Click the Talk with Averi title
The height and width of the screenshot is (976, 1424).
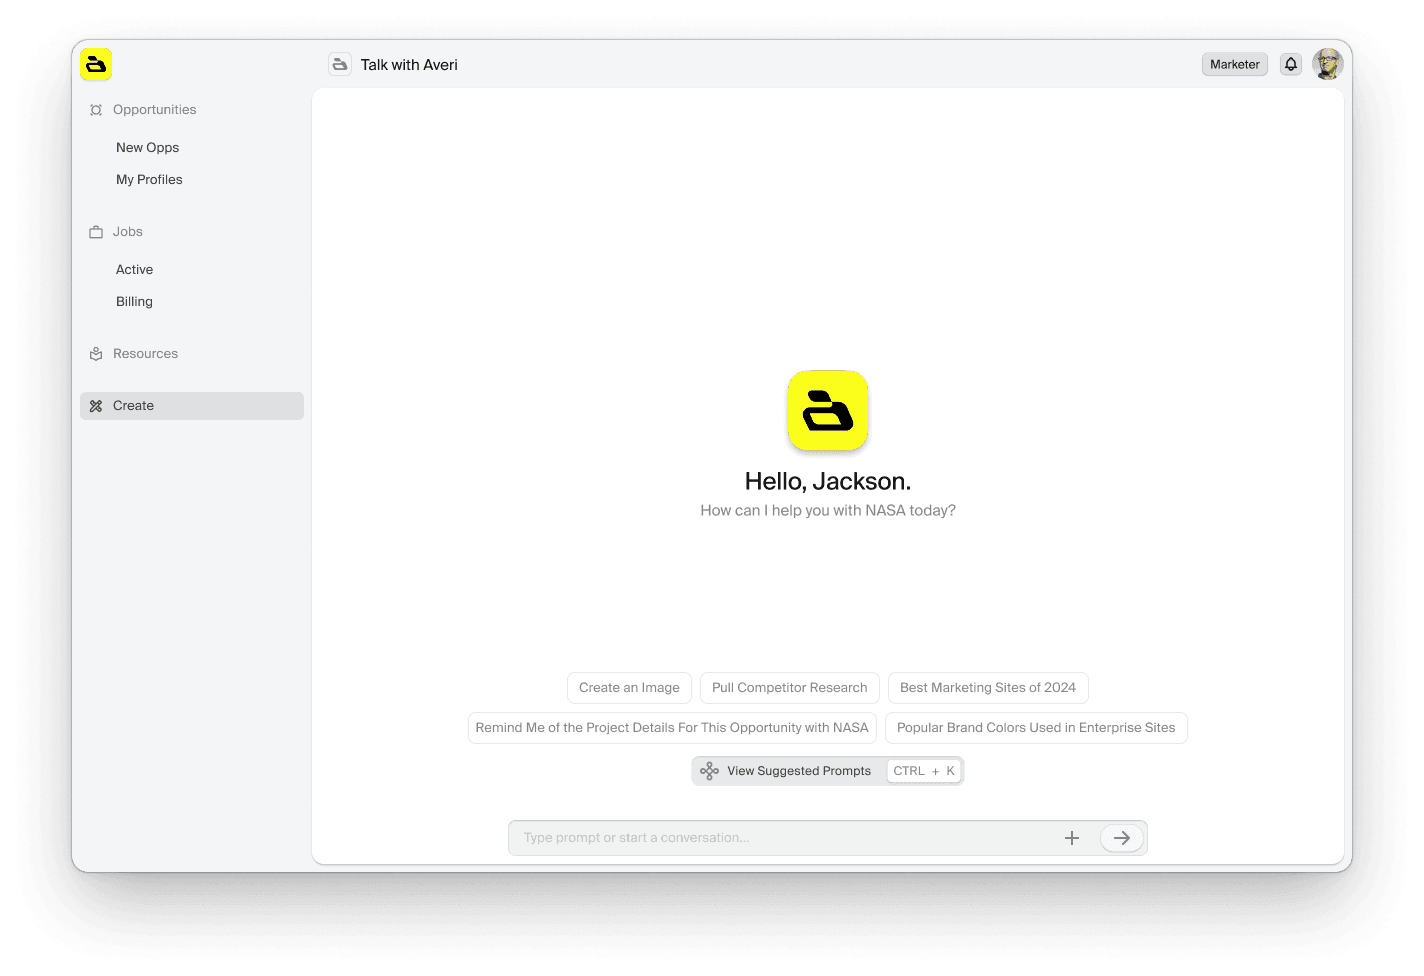pyautogui.click(x=409, y=65)
